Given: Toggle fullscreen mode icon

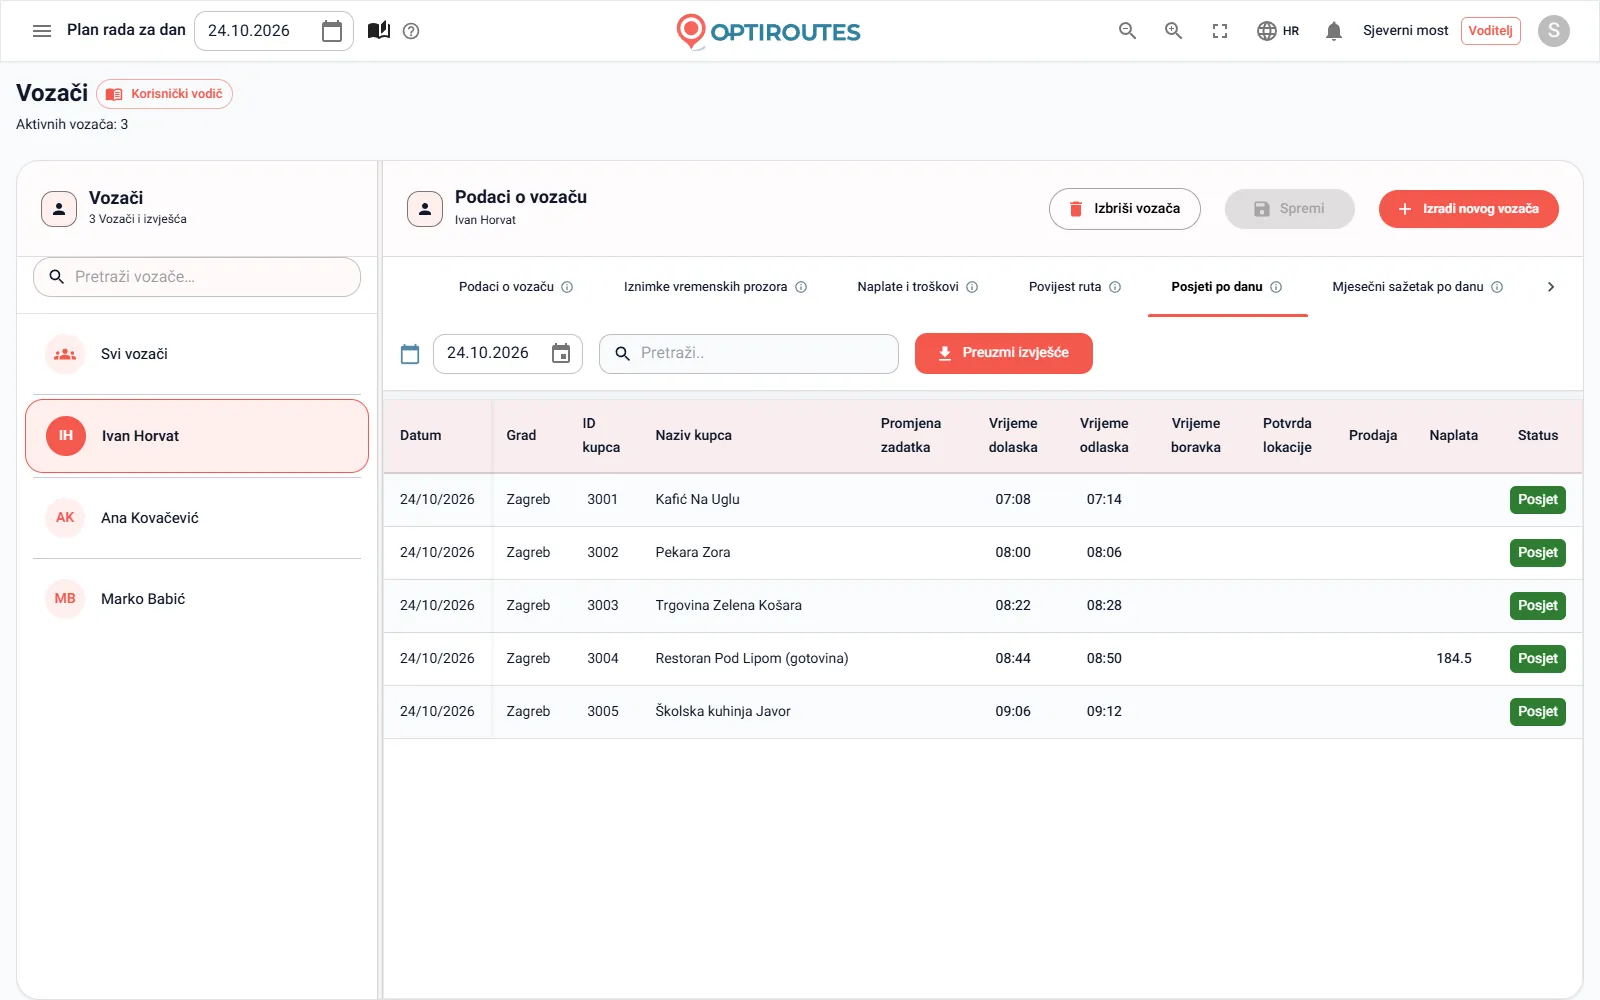Looking at the screenshot, I should (x=1220, y=31).
